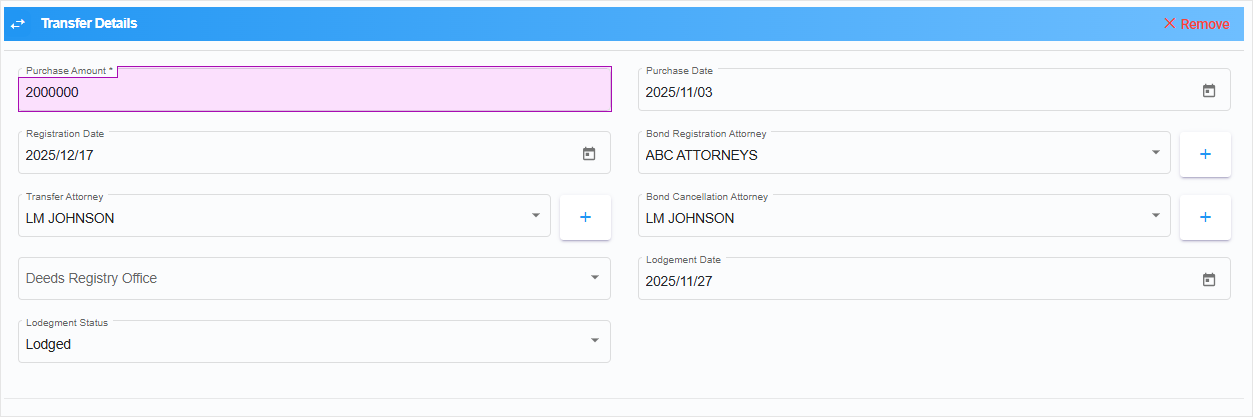
Task: Focus the Purchase Amount field
Action: pos(300,92)
